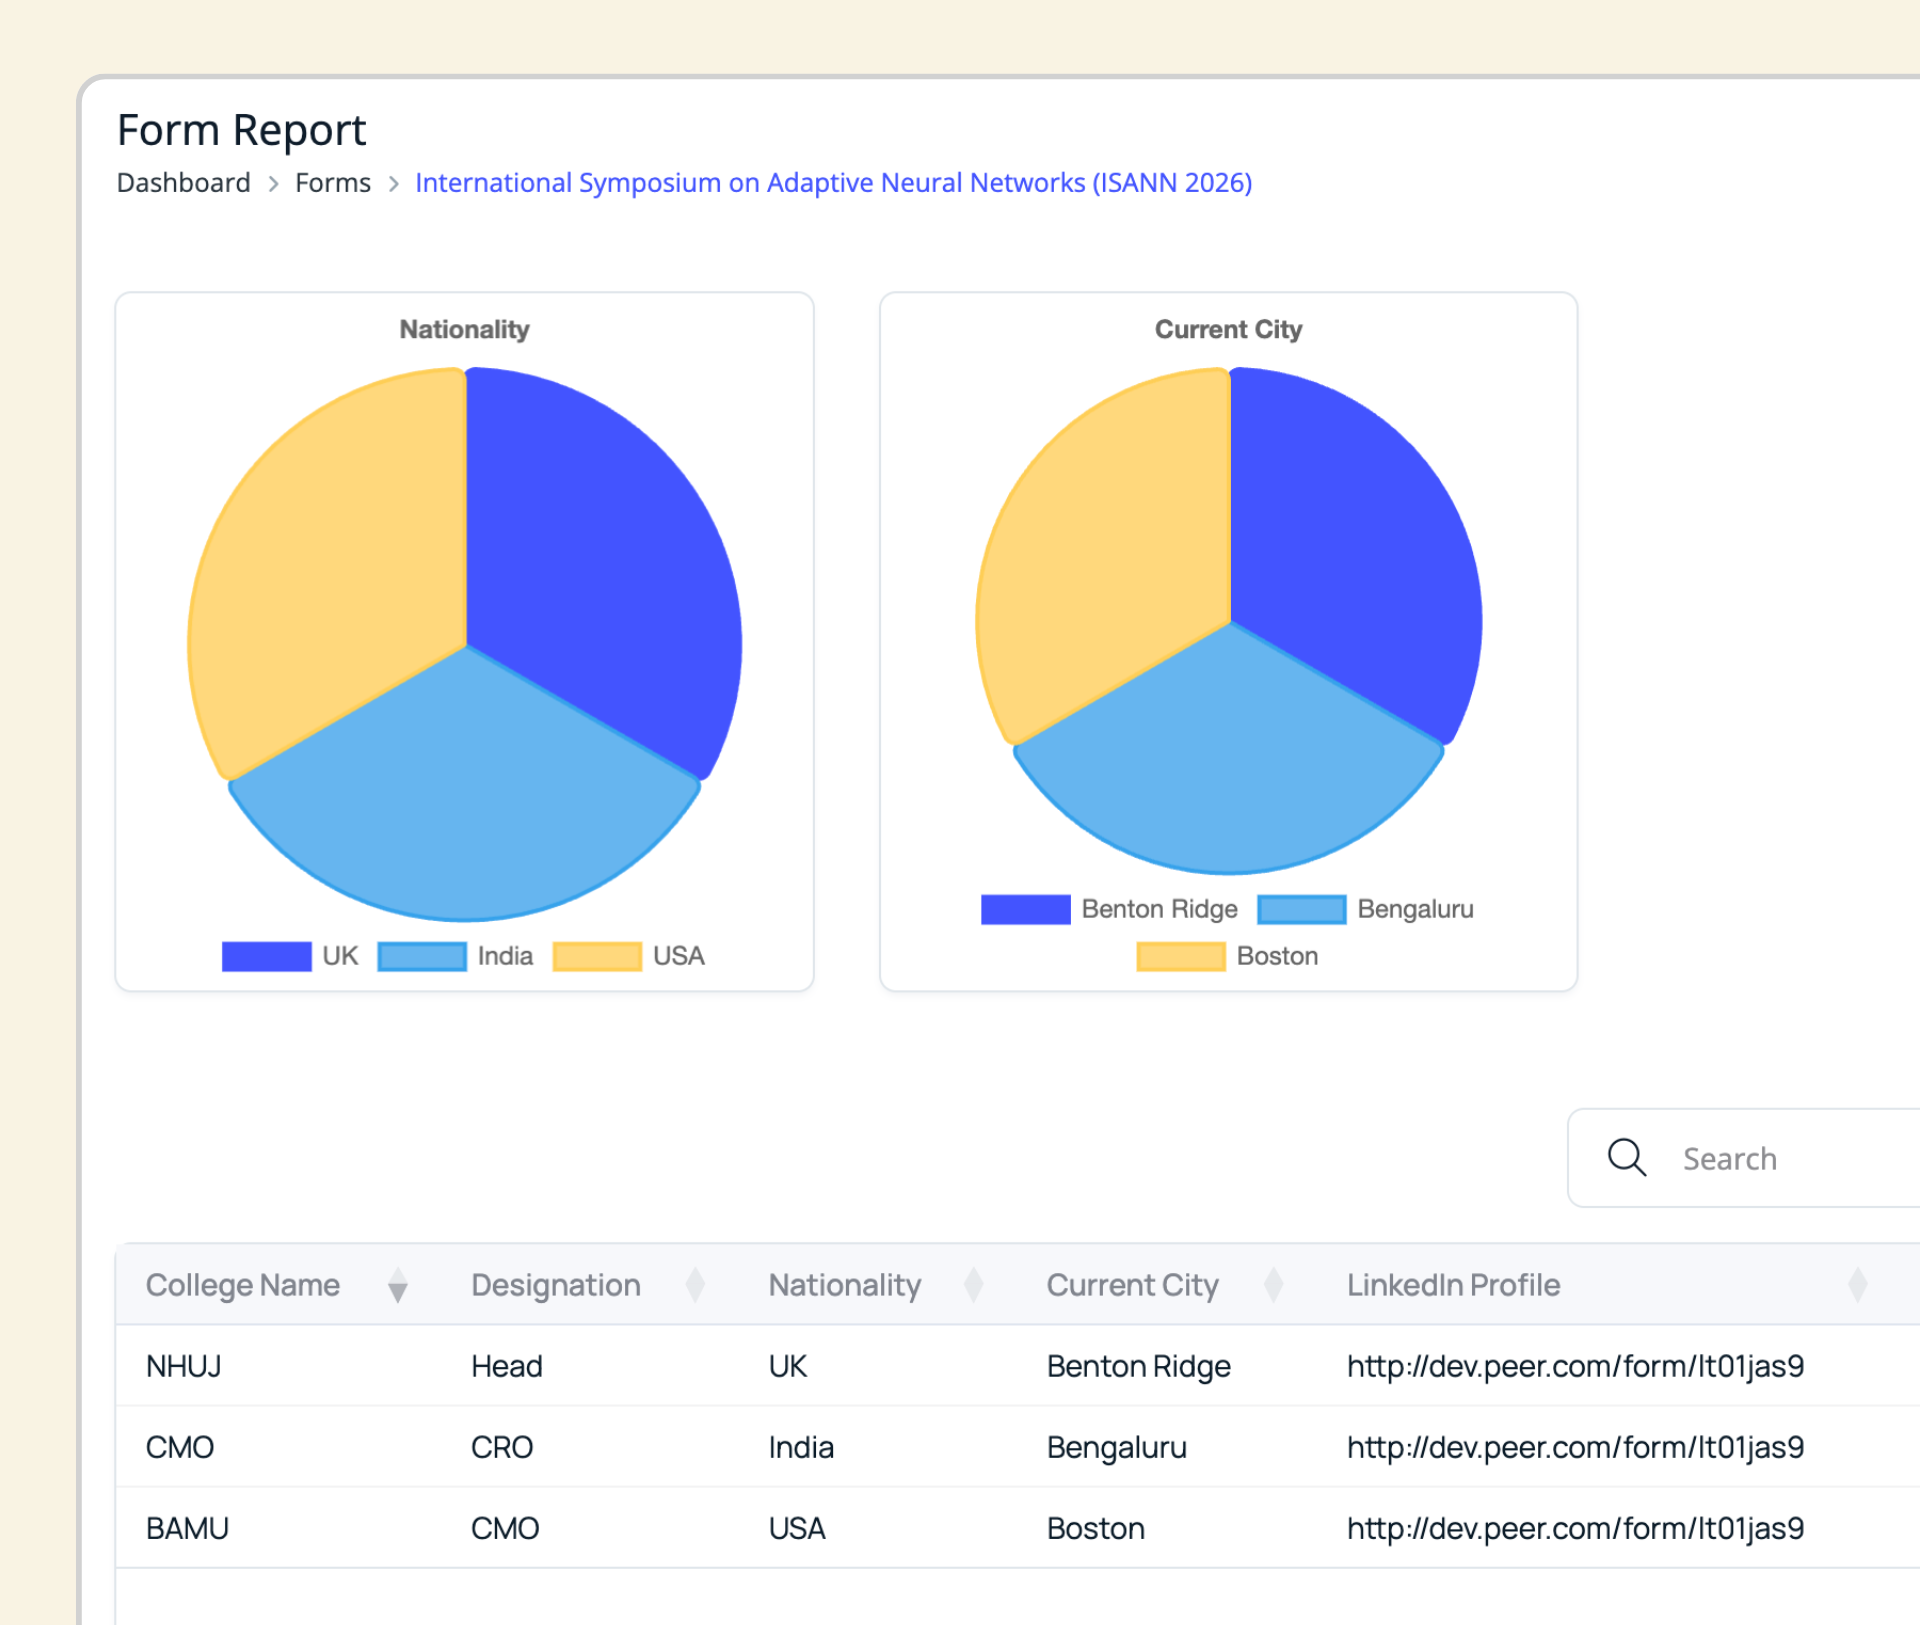Toggle the India legend item
The width and height of the screenshot is (1920, 1625).
click(422, 956)
